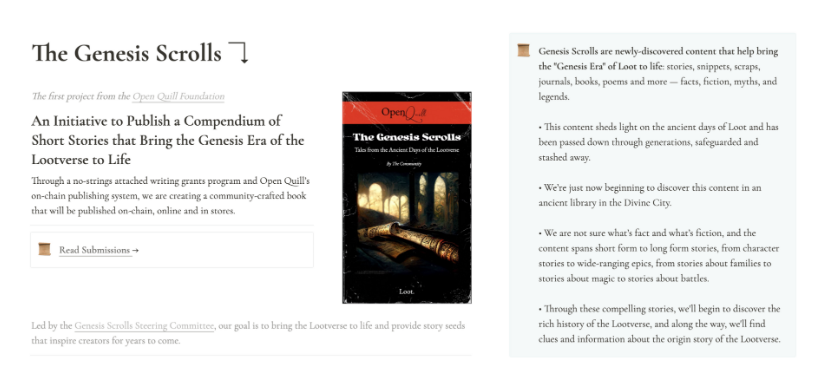Click the scroll icon in the gray callout
815x371 pixels.
coord(523,50)
